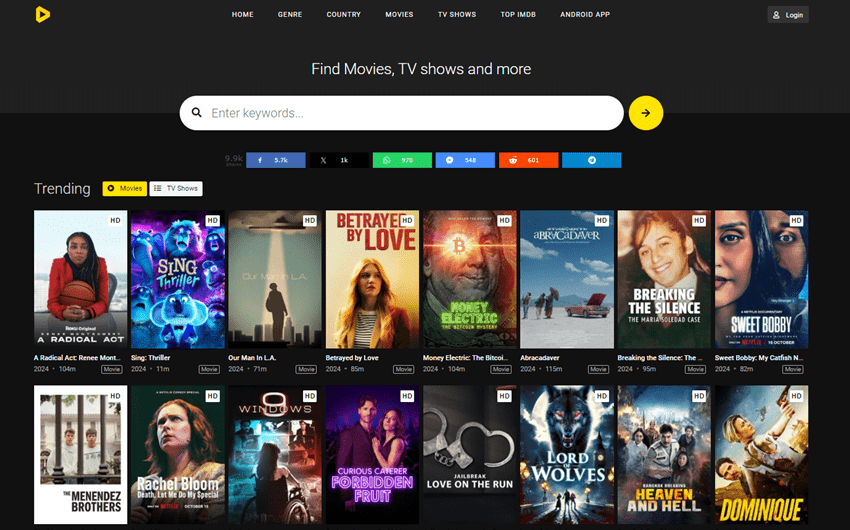Click title link 'Money Electric: The Bitcoi...'

click(466, 358)
